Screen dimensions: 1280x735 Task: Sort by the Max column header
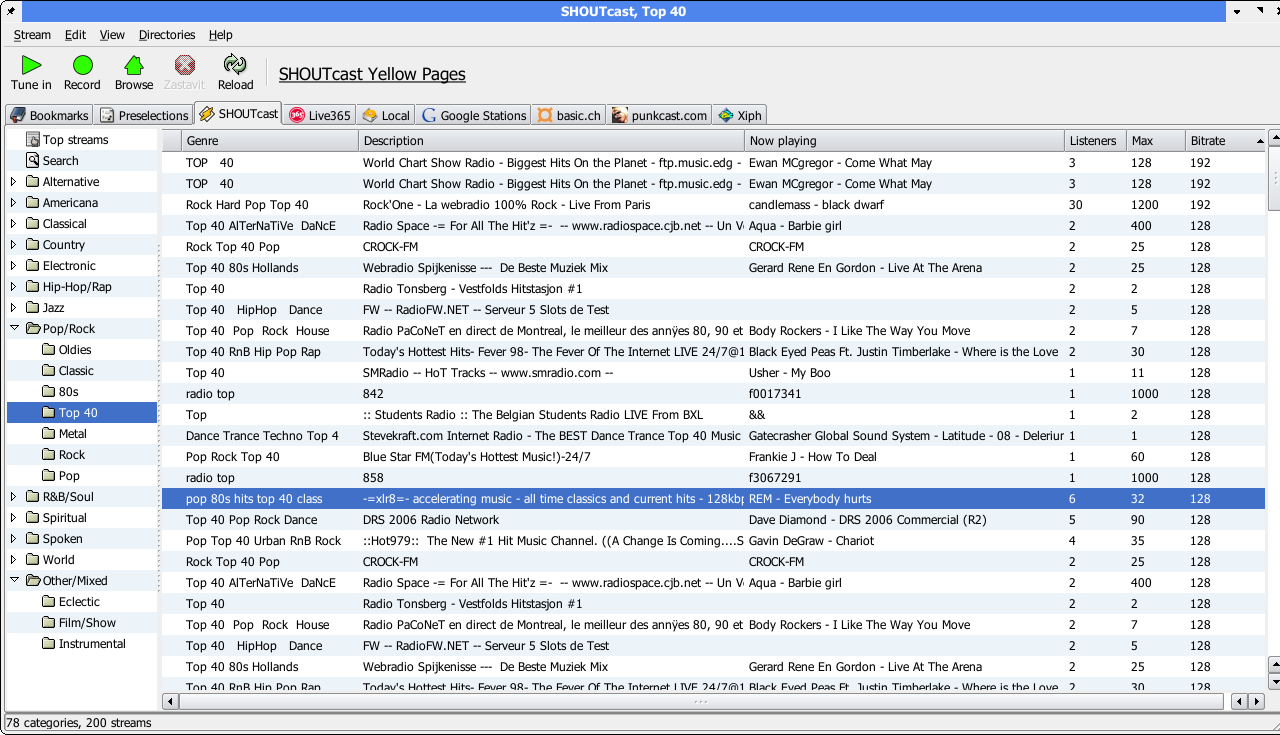[1155, 141]
